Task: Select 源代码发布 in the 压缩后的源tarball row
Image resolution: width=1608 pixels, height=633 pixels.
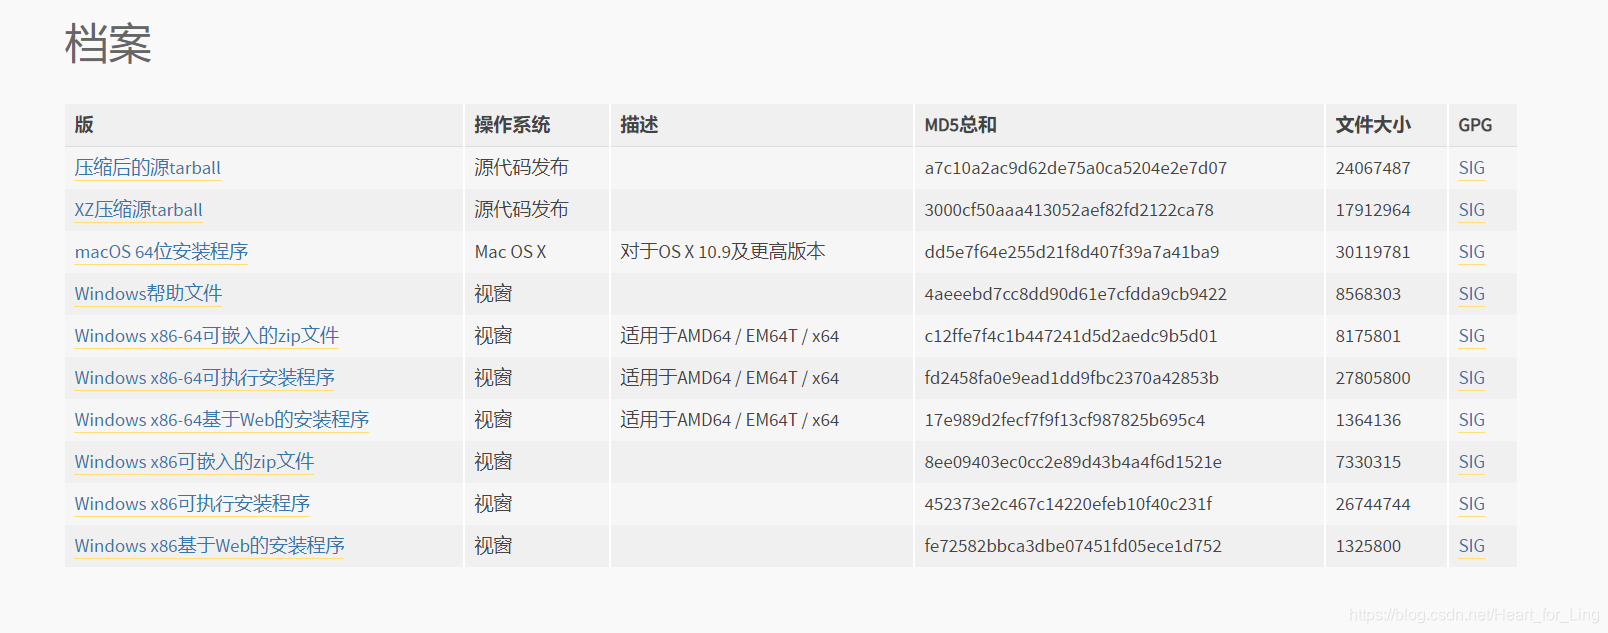Action: (521, 168)
